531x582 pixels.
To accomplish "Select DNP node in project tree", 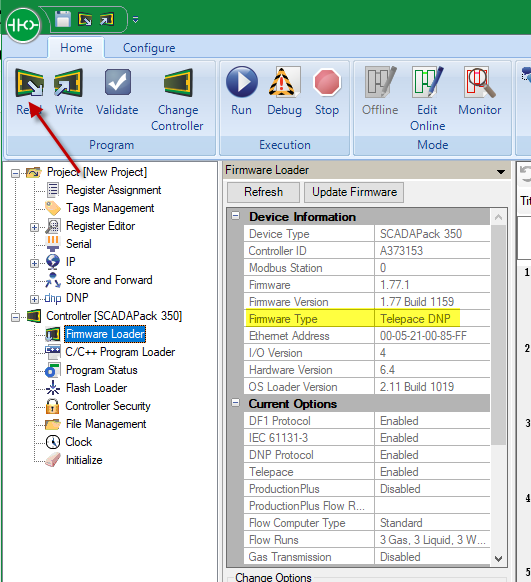I will point(77,298).
